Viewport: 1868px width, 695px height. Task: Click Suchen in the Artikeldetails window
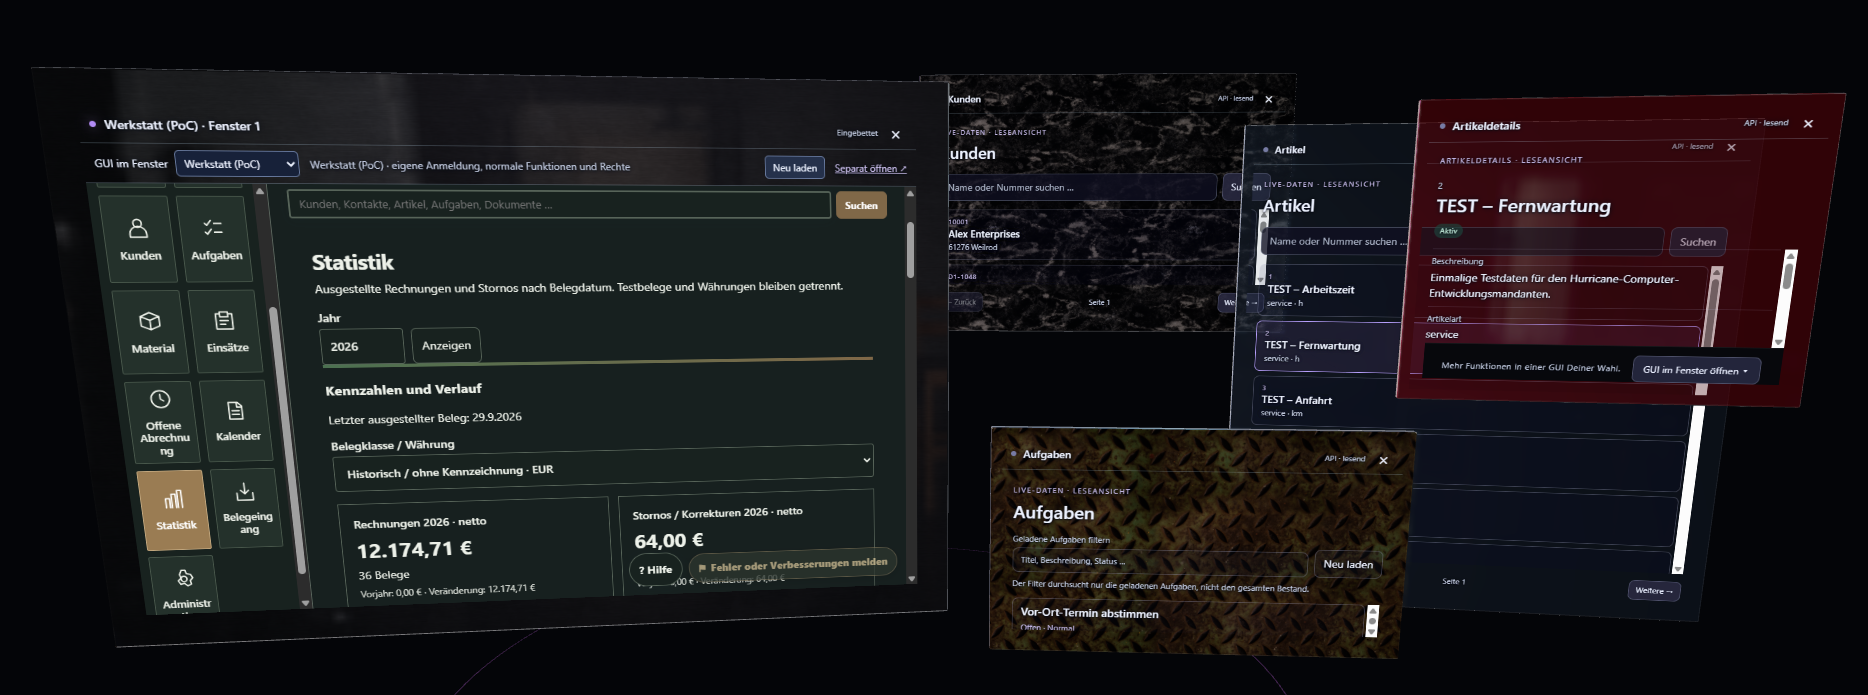(x=1697, y=242)
